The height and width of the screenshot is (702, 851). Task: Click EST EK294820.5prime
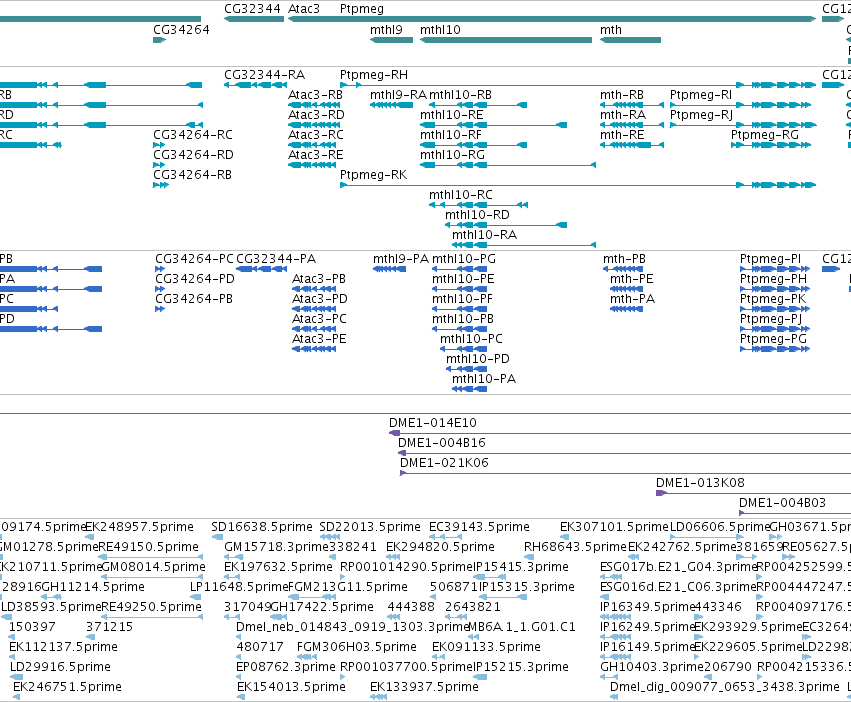440,547
